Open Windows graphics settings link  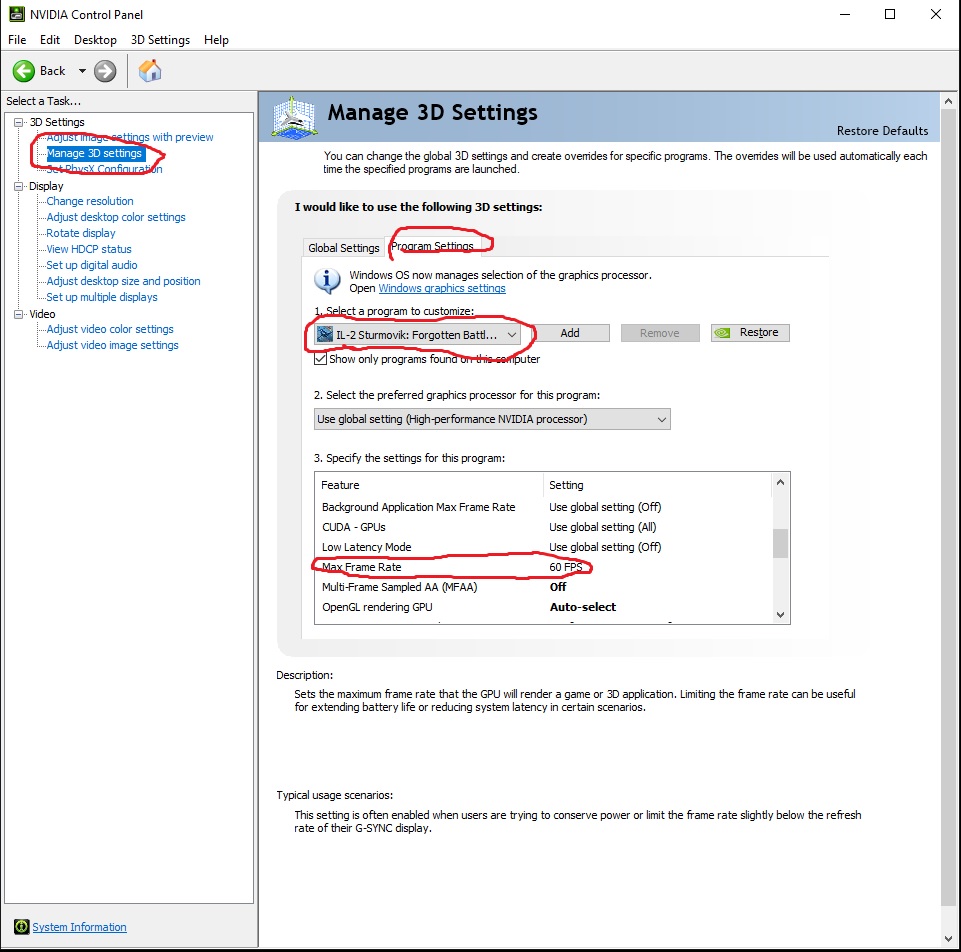pos(442,288)
